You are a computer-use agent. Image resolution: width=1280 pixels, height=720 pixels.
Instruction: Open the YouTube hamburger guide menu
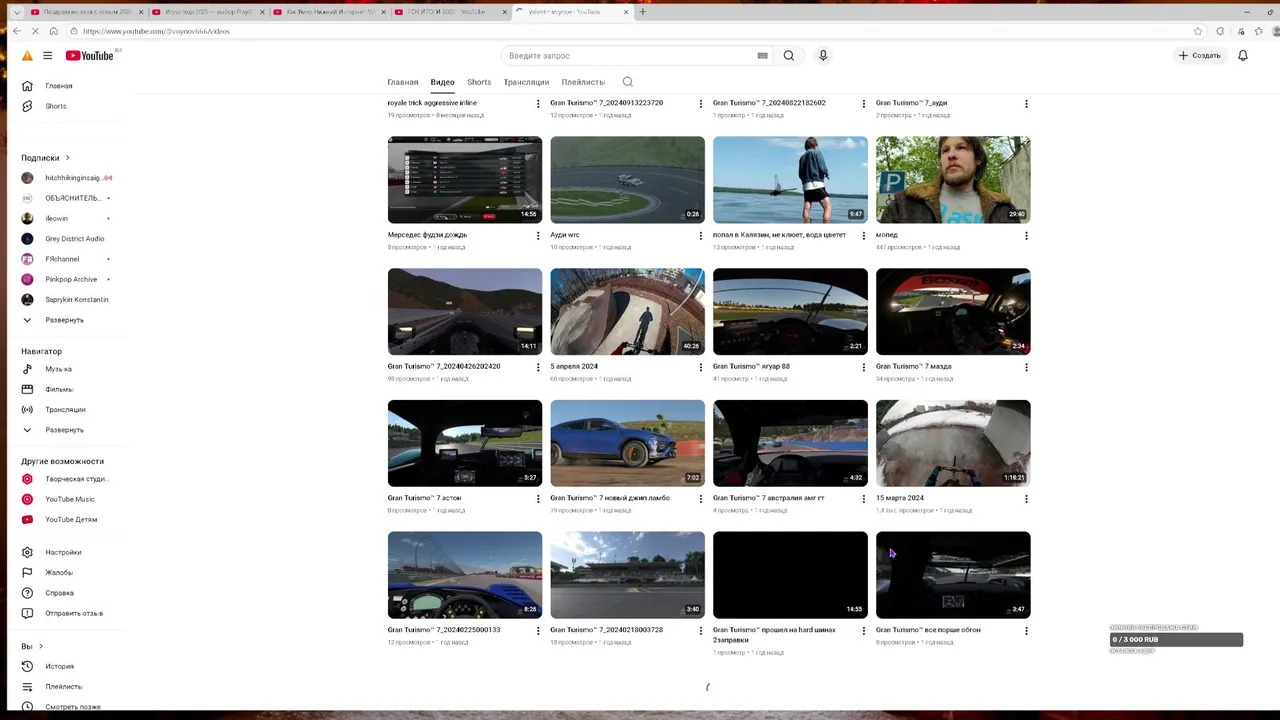coord(47,56)
